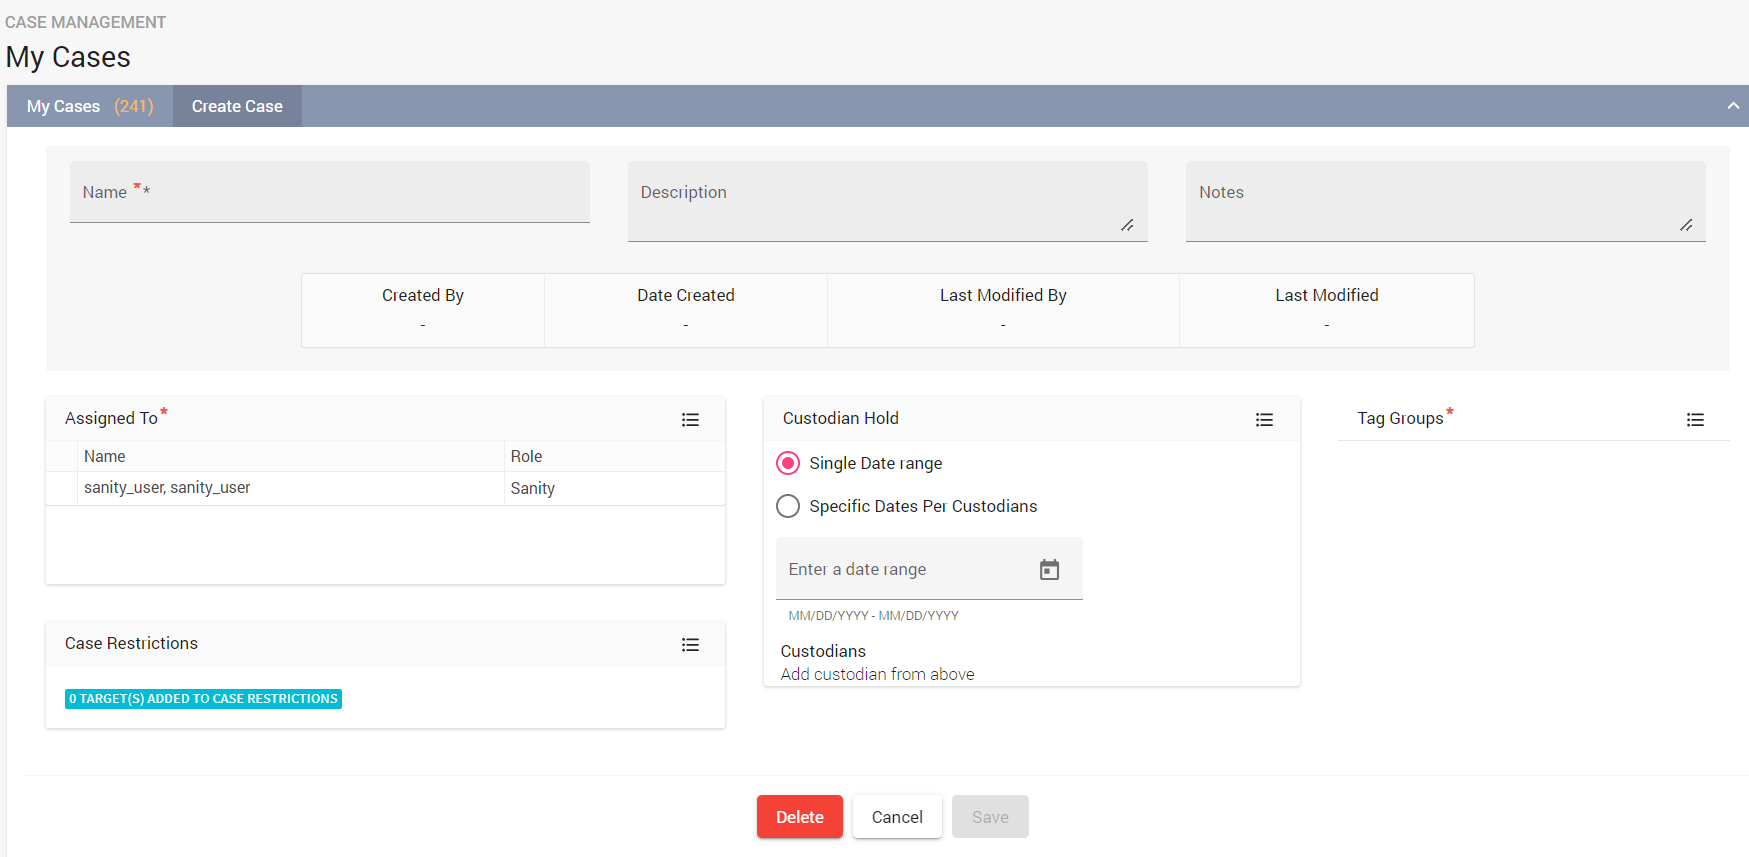1749x857 pixels.
Task: Click the Last Modified label
Action: click(1327, 295)
